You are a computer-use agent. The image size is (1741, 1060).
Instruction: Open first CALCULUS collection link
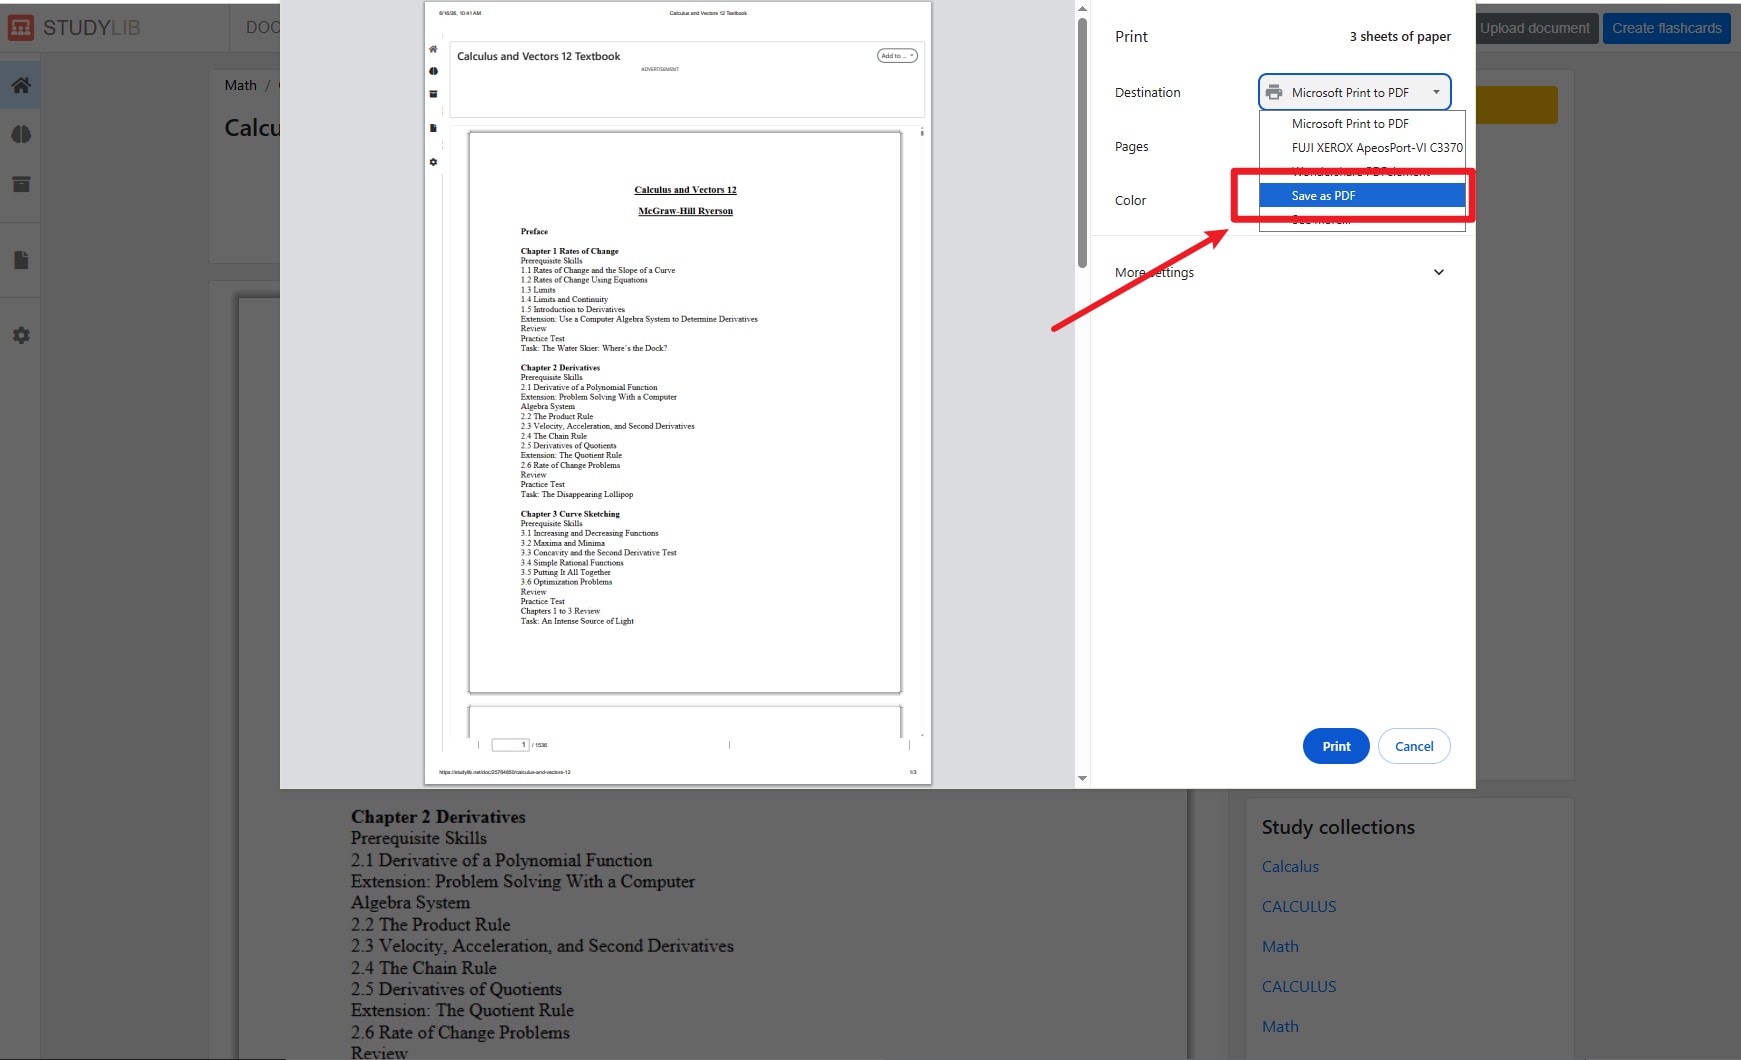point(1299,907)
